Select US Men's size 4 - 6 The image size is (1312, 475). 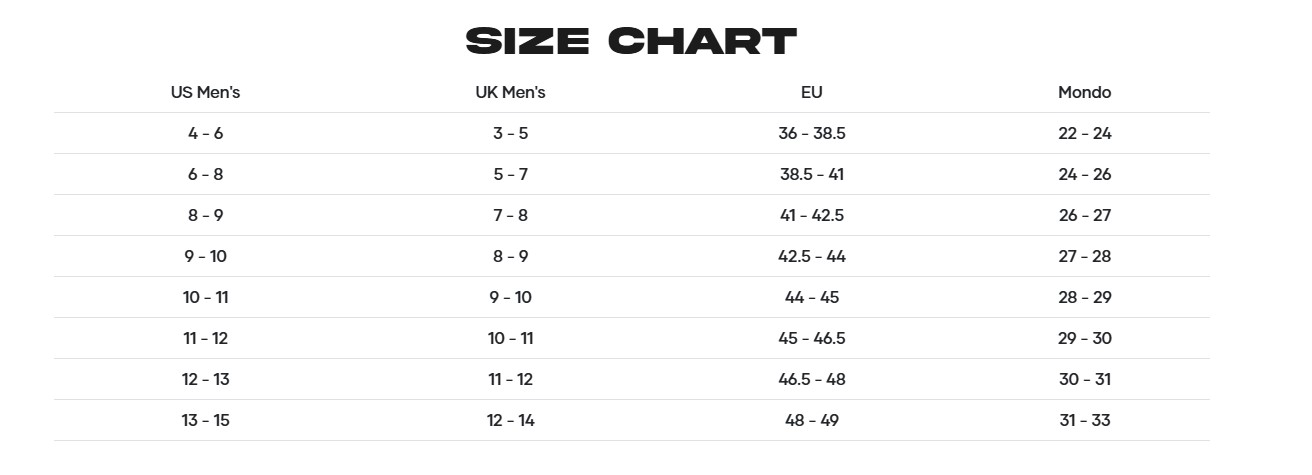pos(206,133)
